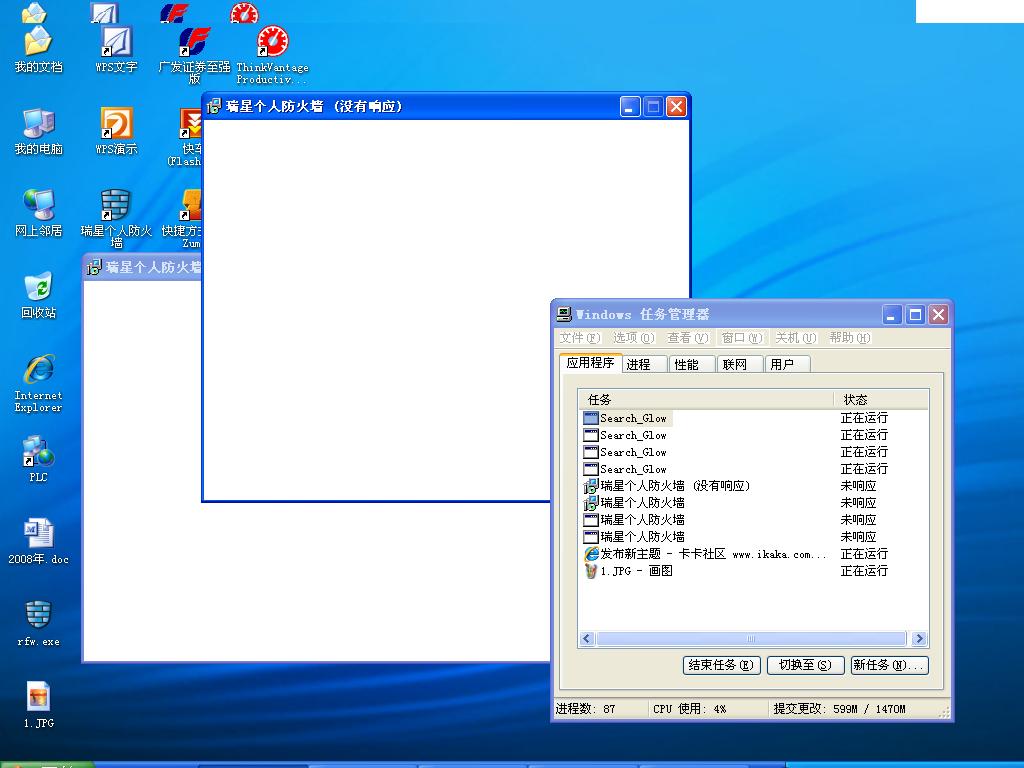Image resolution: width=1024 pixels, height=768 pixels.
Task: Sort the task list by 状态 column header
Action: 881,400
